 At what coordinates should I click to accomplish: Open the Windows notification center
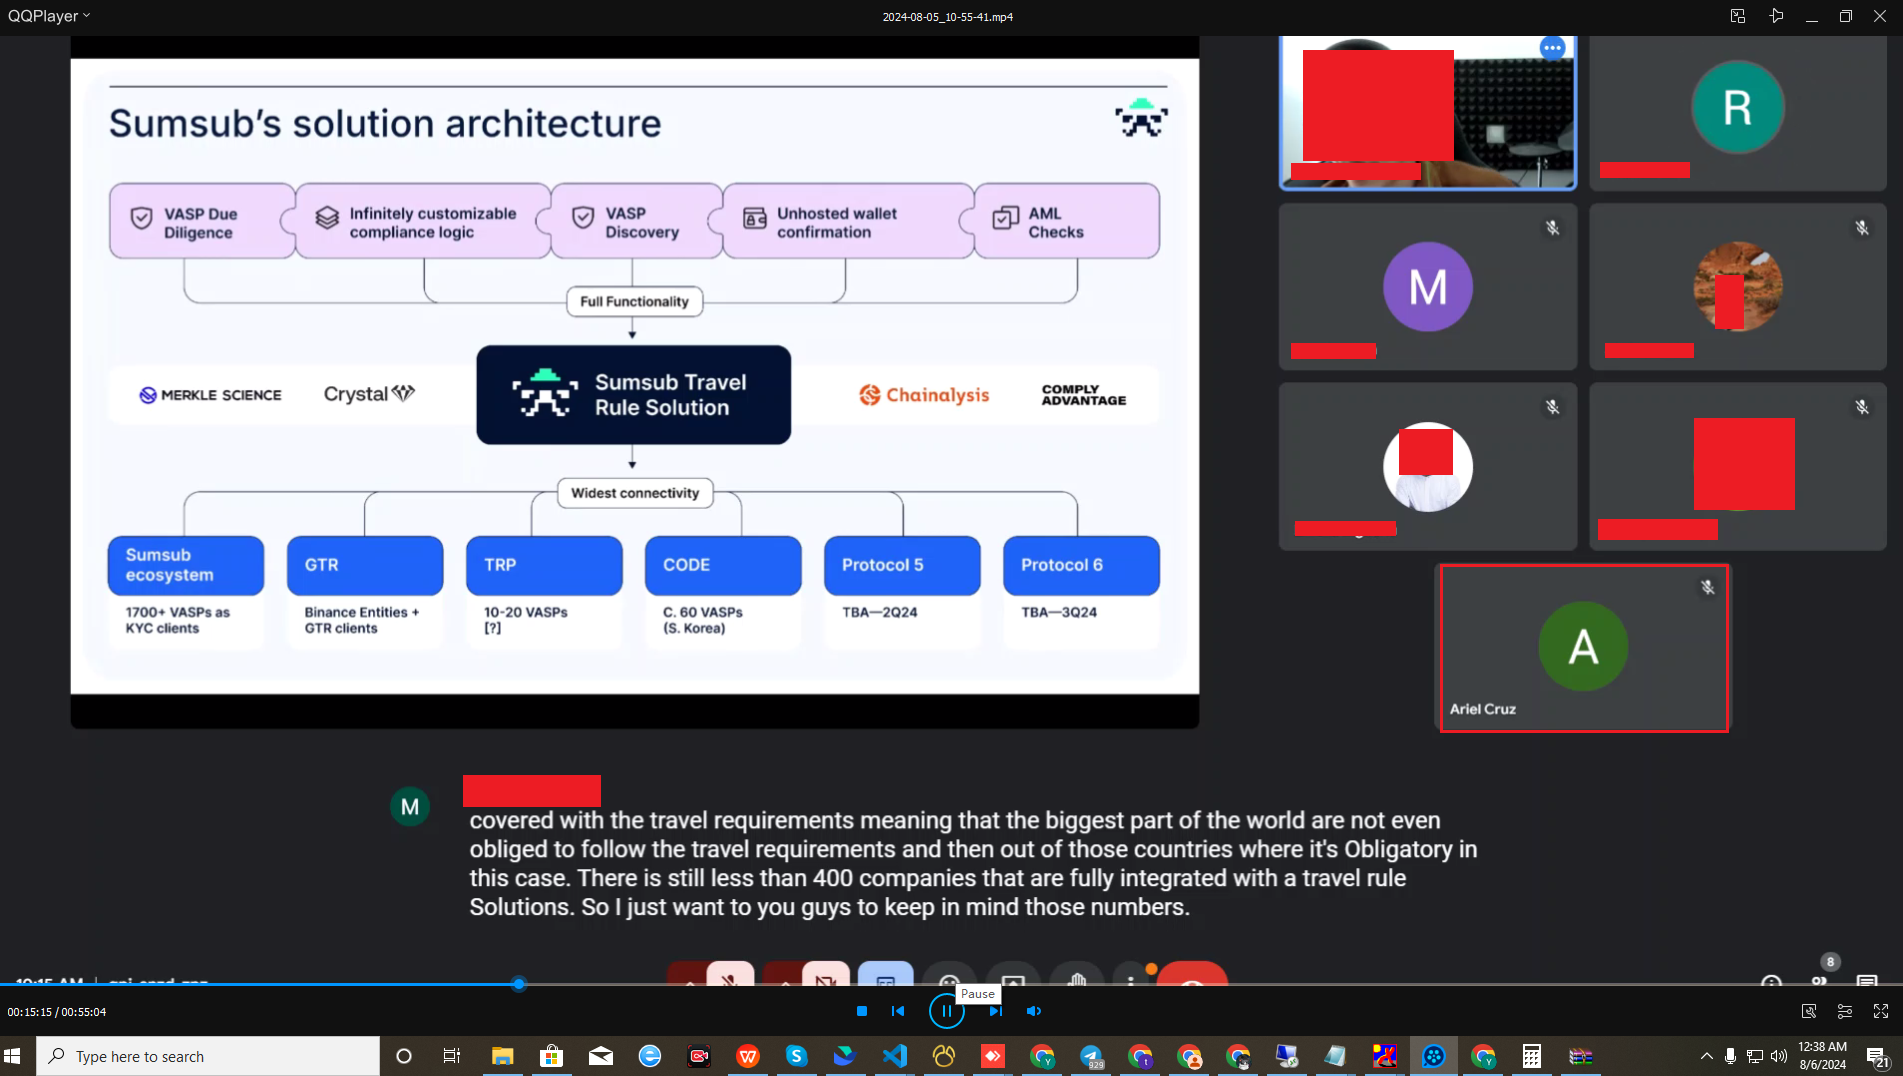[1876, 1056]
